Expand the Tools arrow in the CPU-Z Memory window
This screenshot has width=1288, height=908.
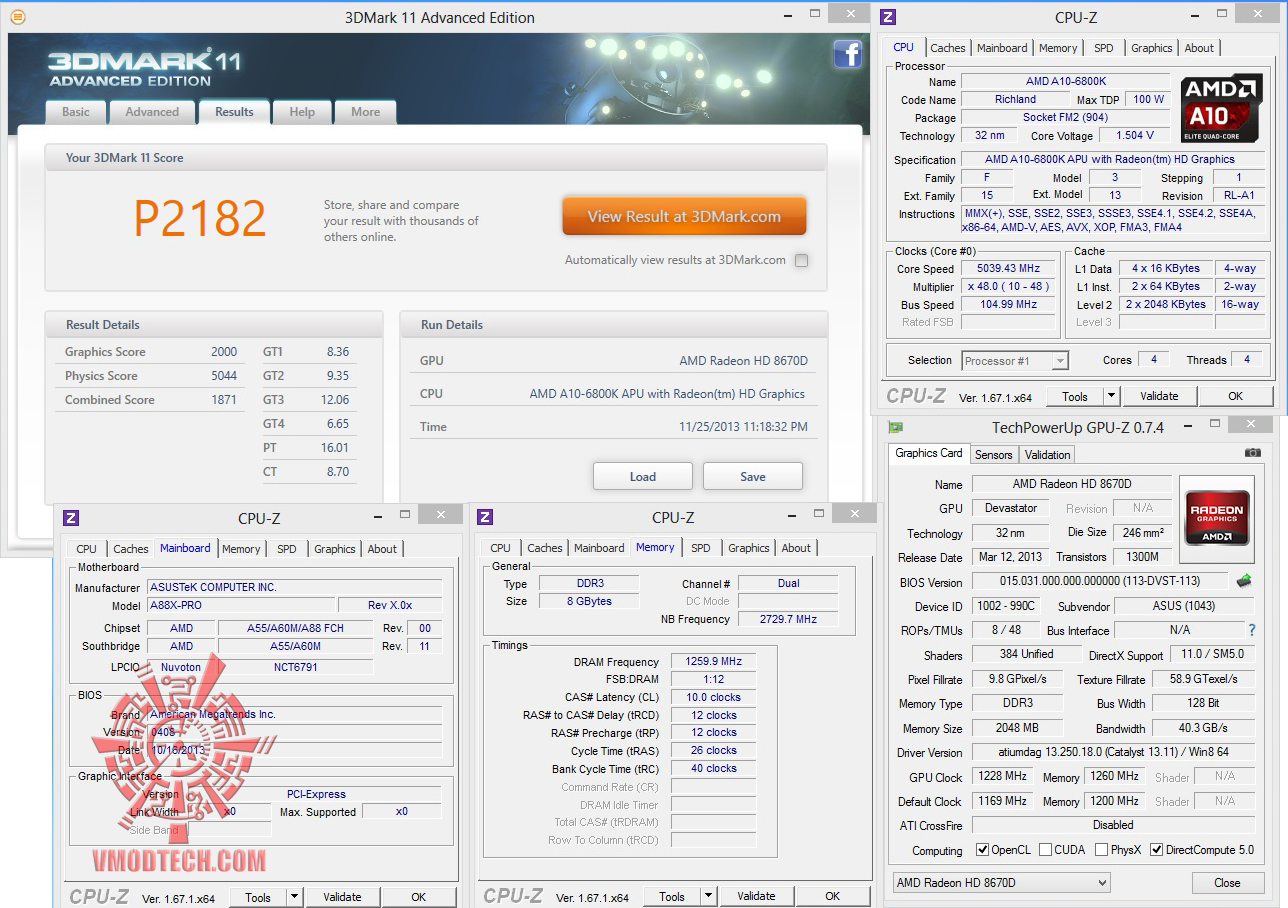click(x=708, y=896)
